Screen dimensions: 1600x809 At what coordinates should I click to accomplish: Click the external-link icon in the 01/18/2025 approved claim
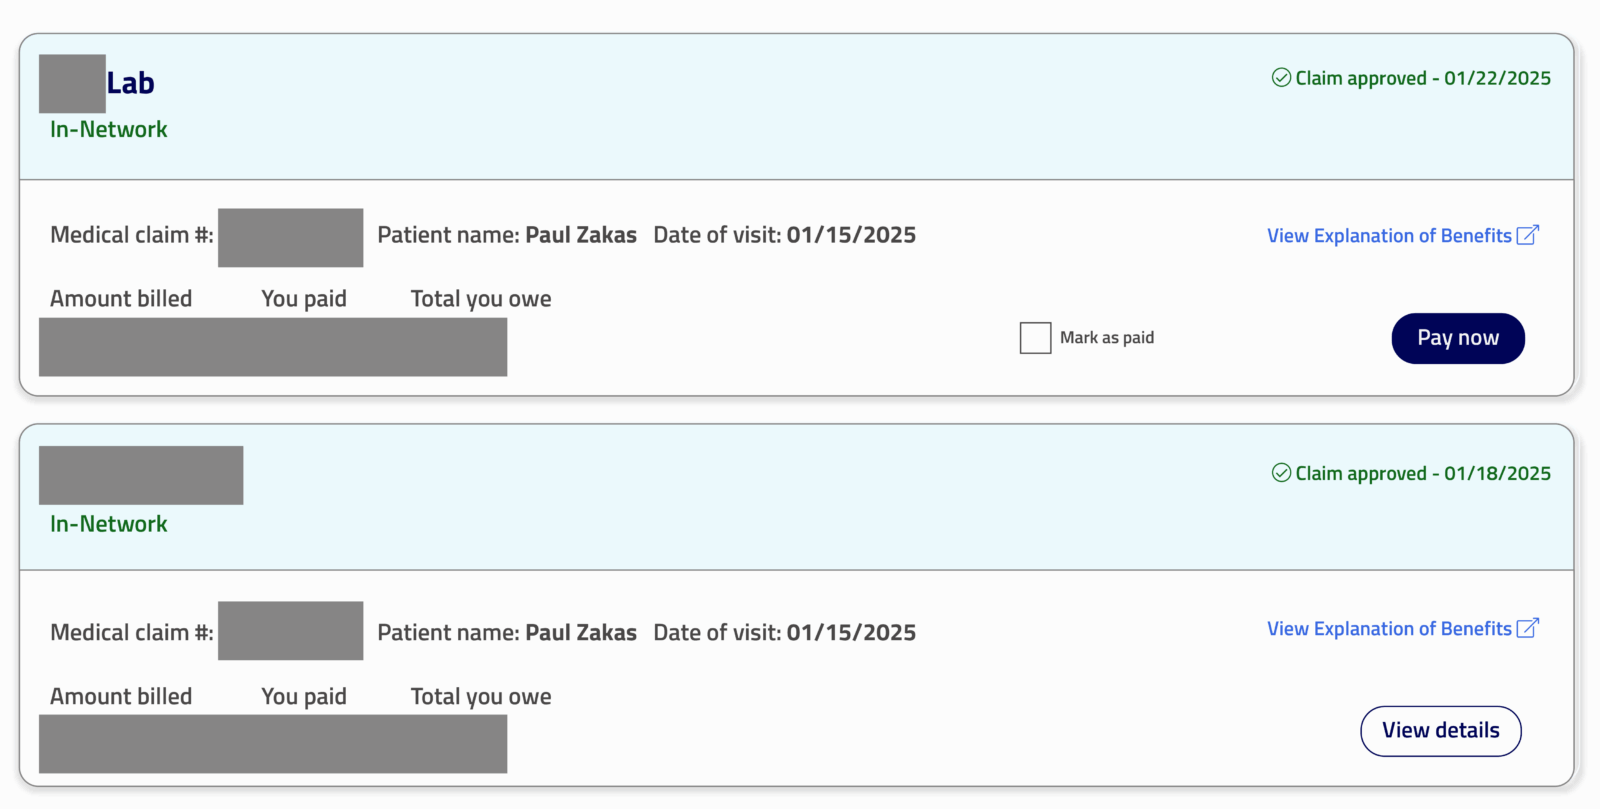coord(1527,628)
